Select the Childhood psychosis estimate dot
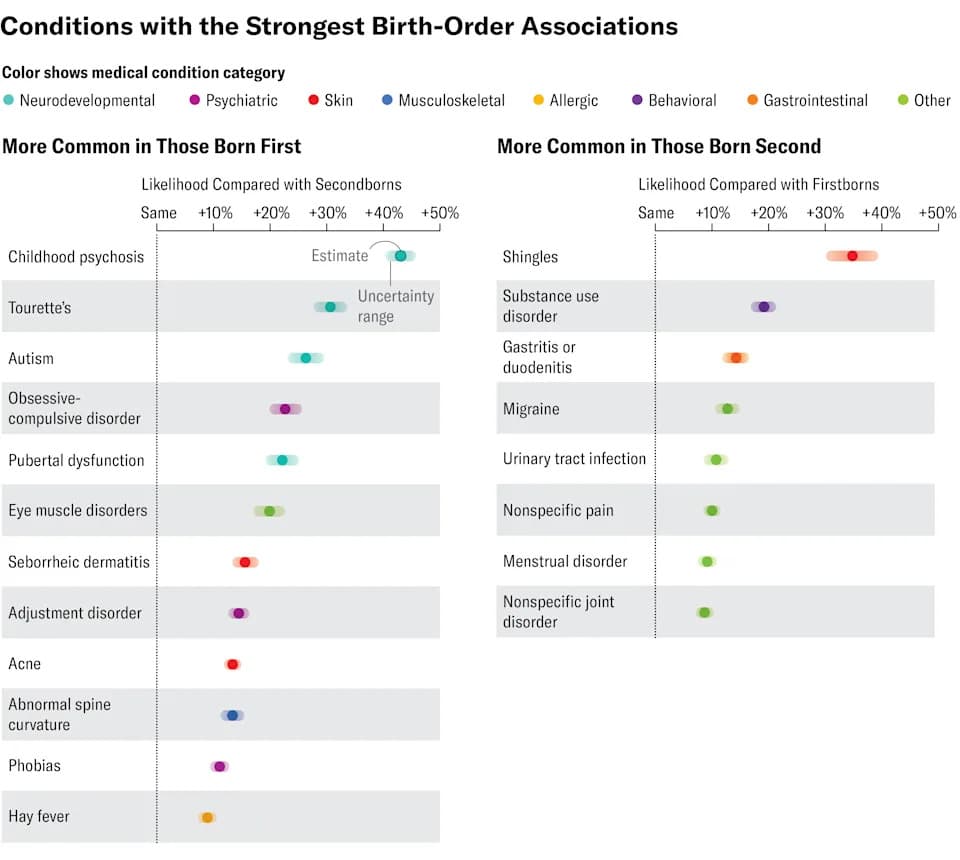 [400, 256]
